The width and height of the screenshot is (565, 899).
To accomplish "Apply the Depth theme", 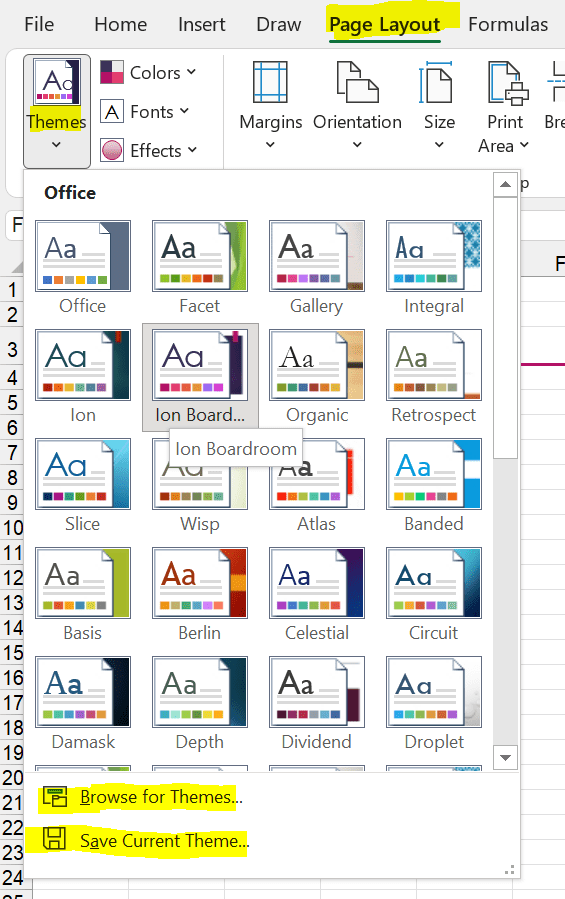I will [x=200, y=703].
